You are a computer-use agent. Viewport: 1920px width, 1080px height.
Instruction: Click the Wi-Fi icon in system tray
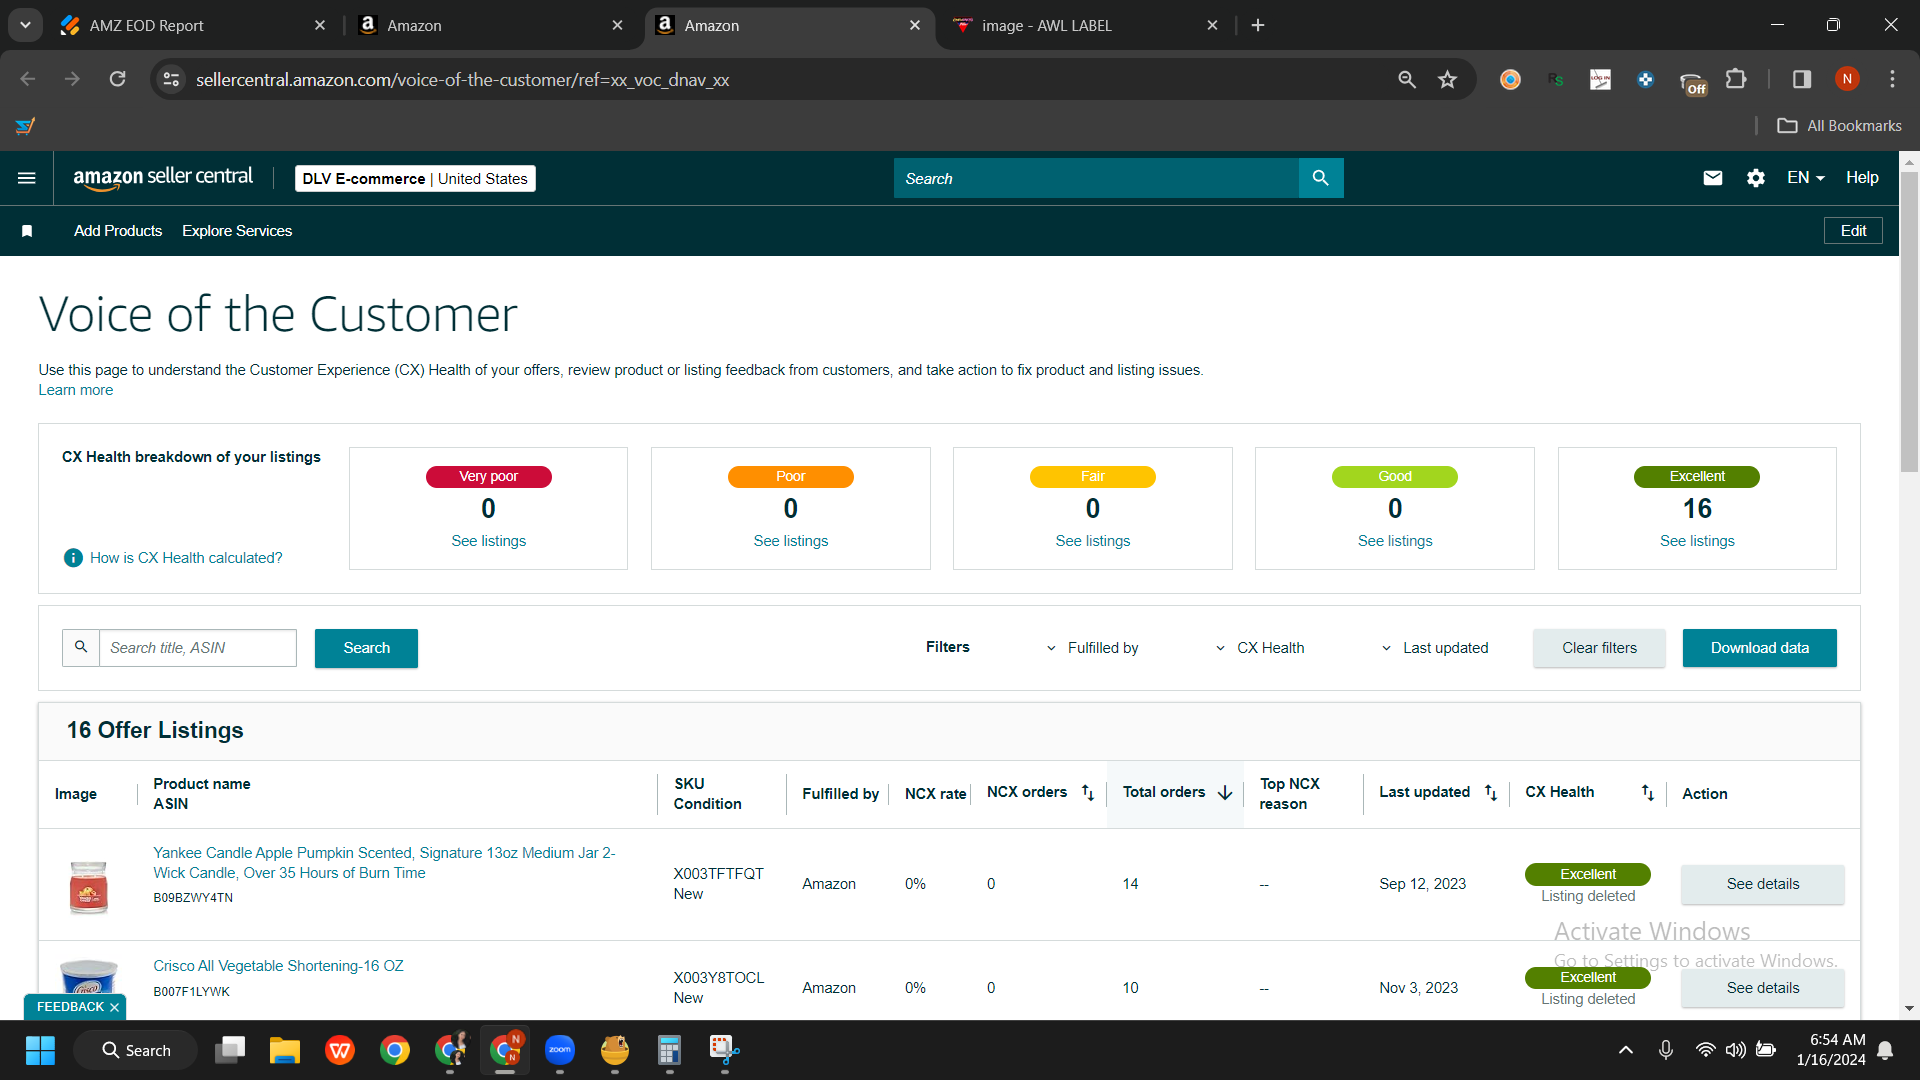(x=1705, y=1050)
